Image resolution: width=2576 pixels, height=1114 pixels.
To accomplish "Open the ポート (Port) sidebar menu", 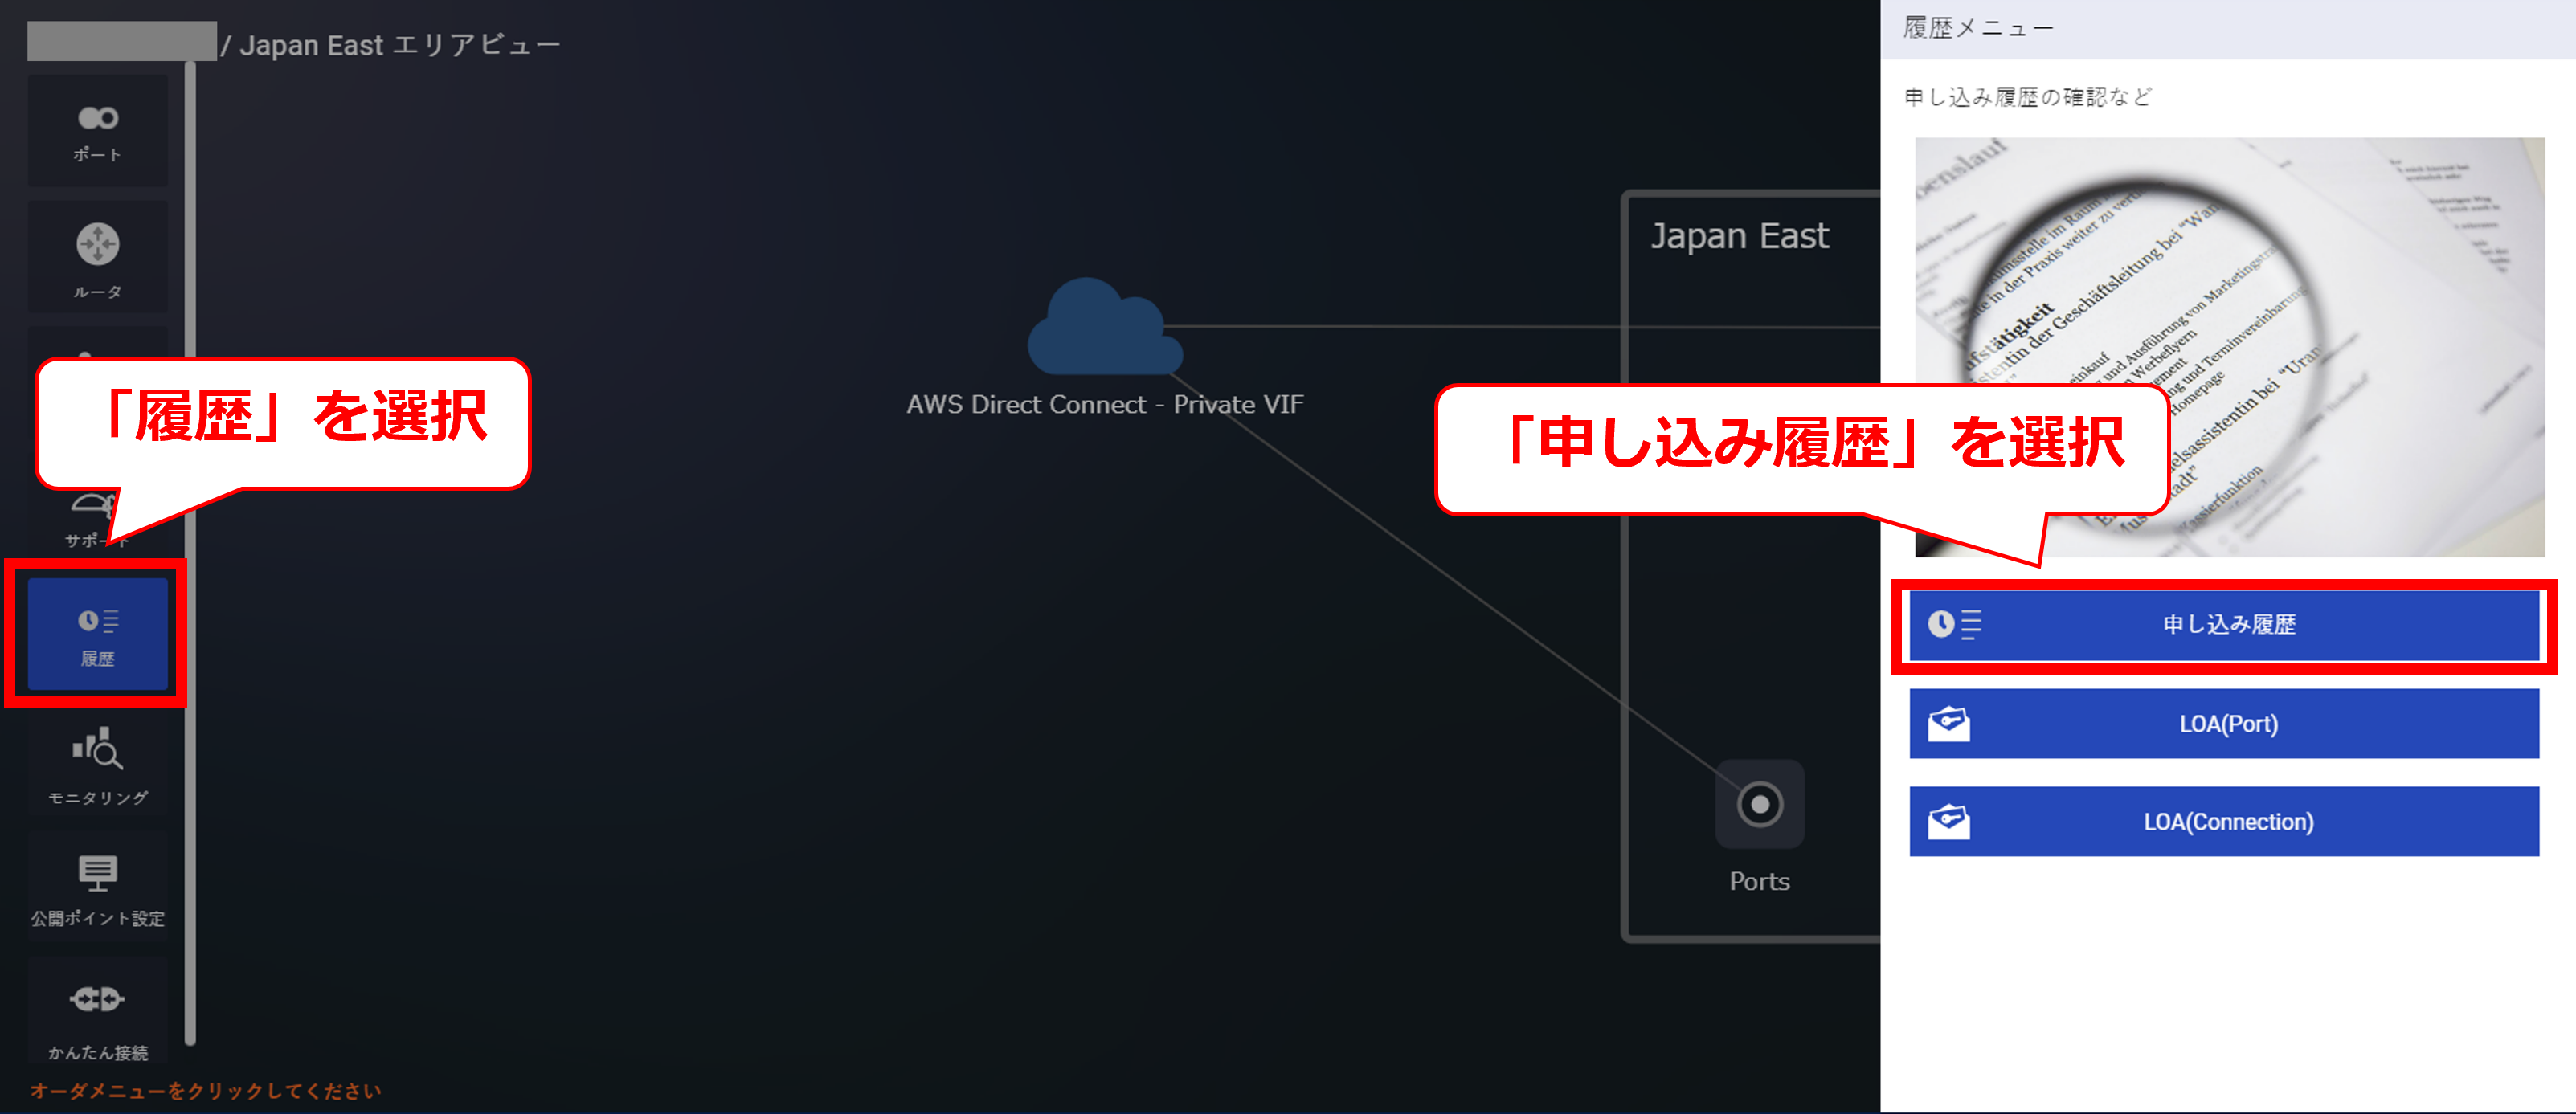I will 97,131.
